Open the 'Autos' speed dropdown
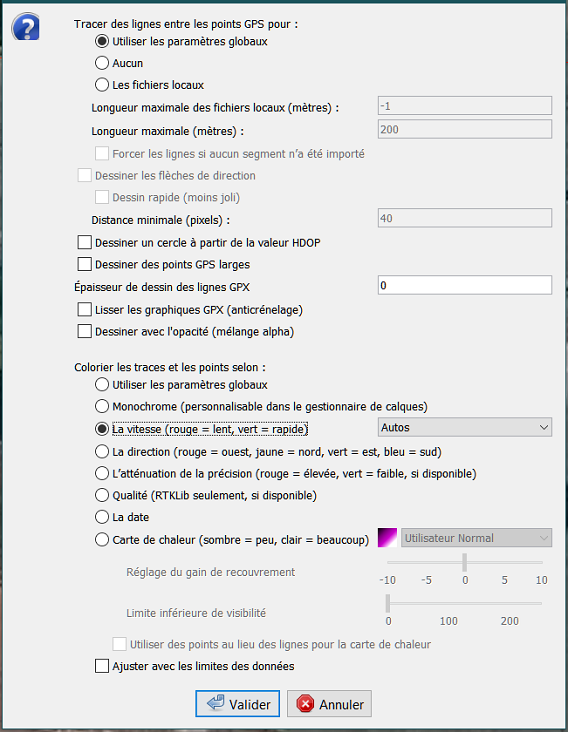Screen dimensions: 568x732 tap(464, 427)
